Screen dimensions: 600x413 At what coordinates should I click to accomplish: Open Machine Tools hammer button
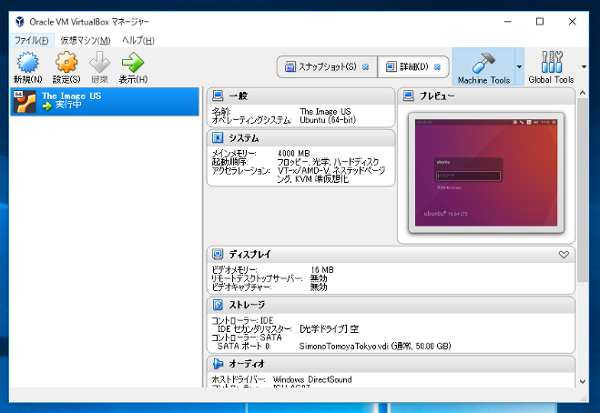[484, 67]
